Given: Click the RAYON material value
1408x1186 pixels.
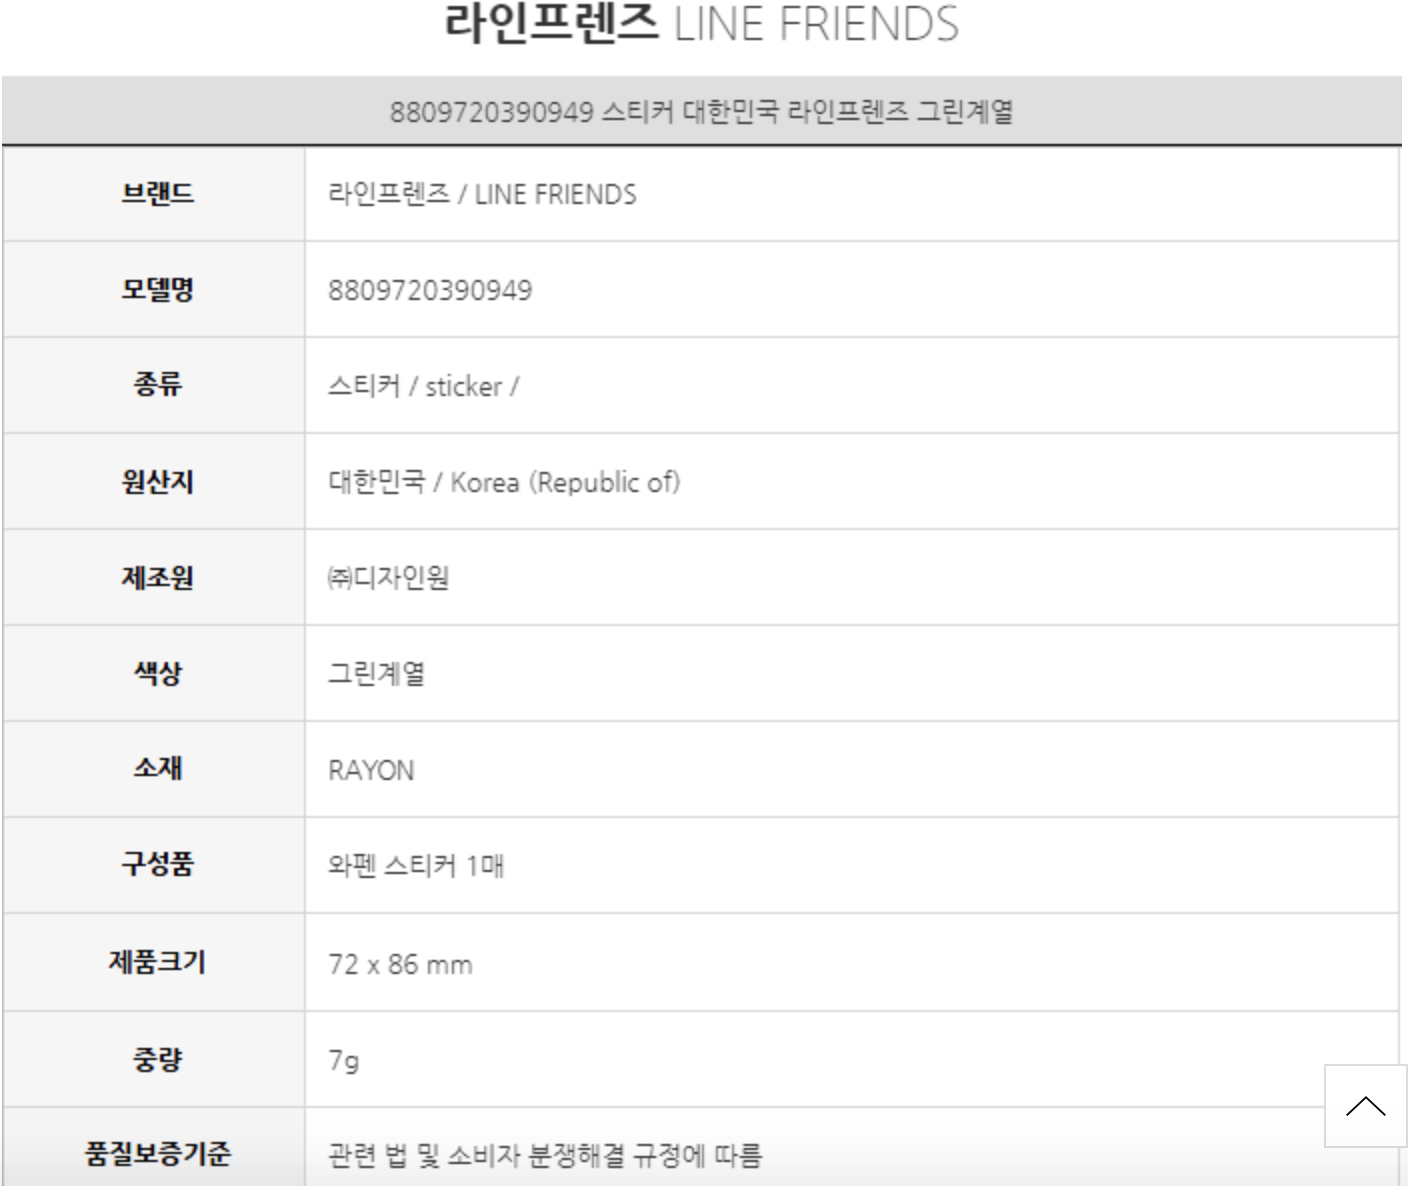Looking at the screenshot, I should click(x=371, y=770).
